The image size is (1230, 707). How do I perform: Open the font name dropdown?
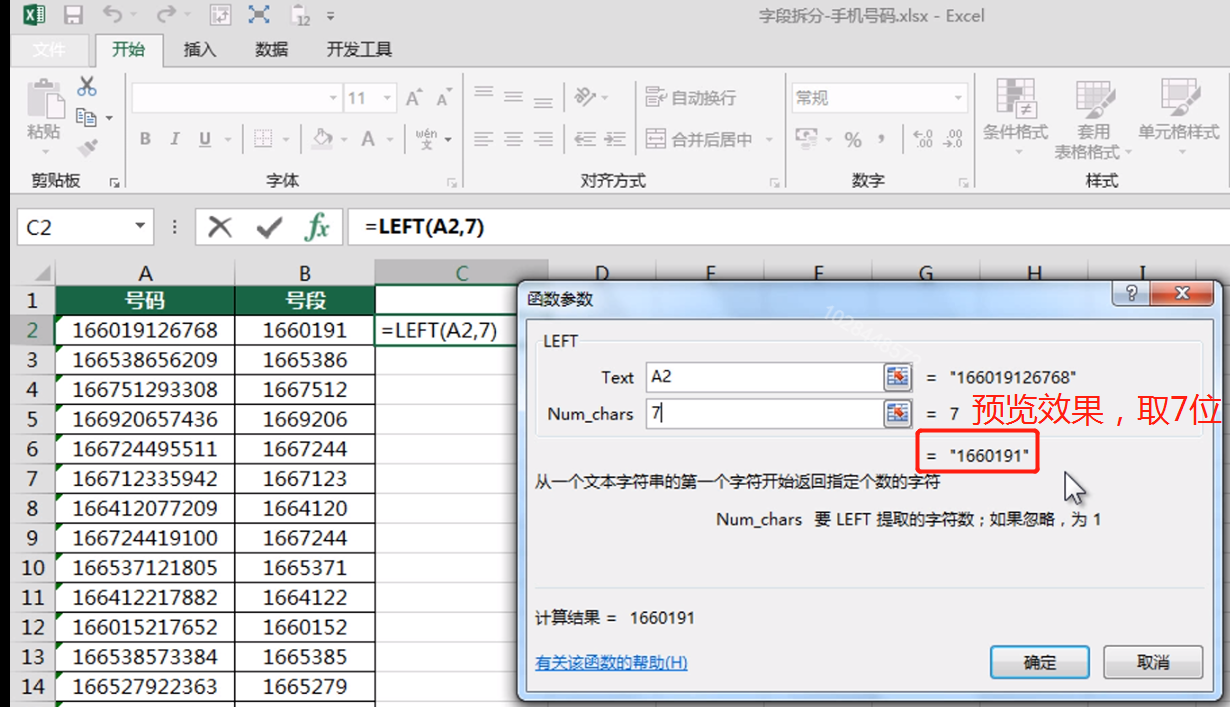click(333, 98)
